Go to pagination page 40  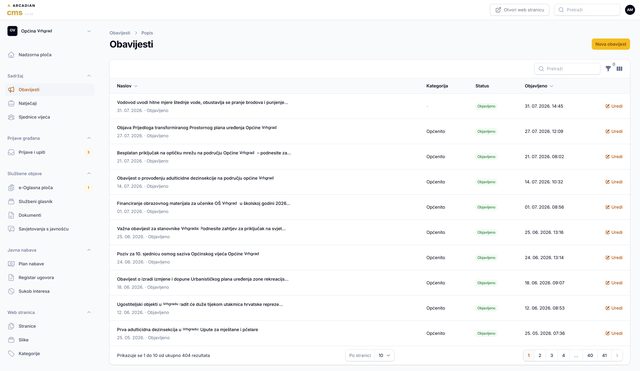tap(590, 356)
